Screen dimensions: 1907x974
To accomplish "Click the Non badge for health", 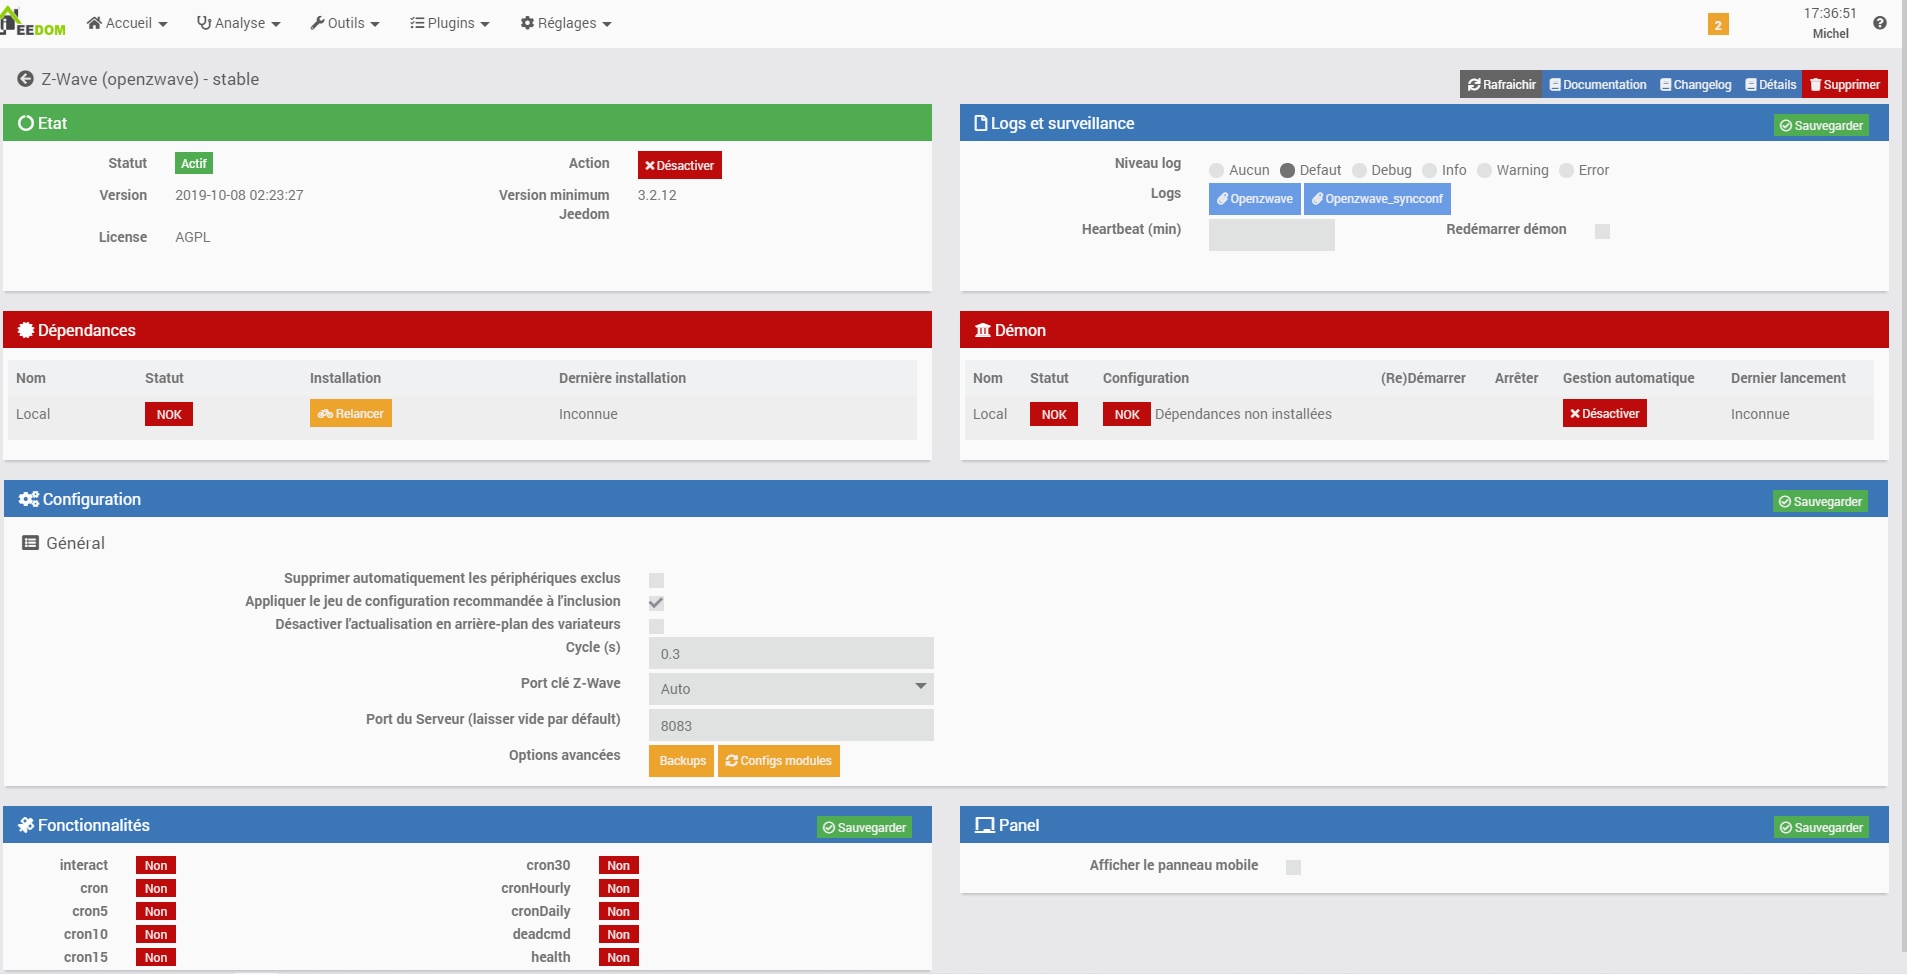I will pyautogui.click(x=619, y=958).
